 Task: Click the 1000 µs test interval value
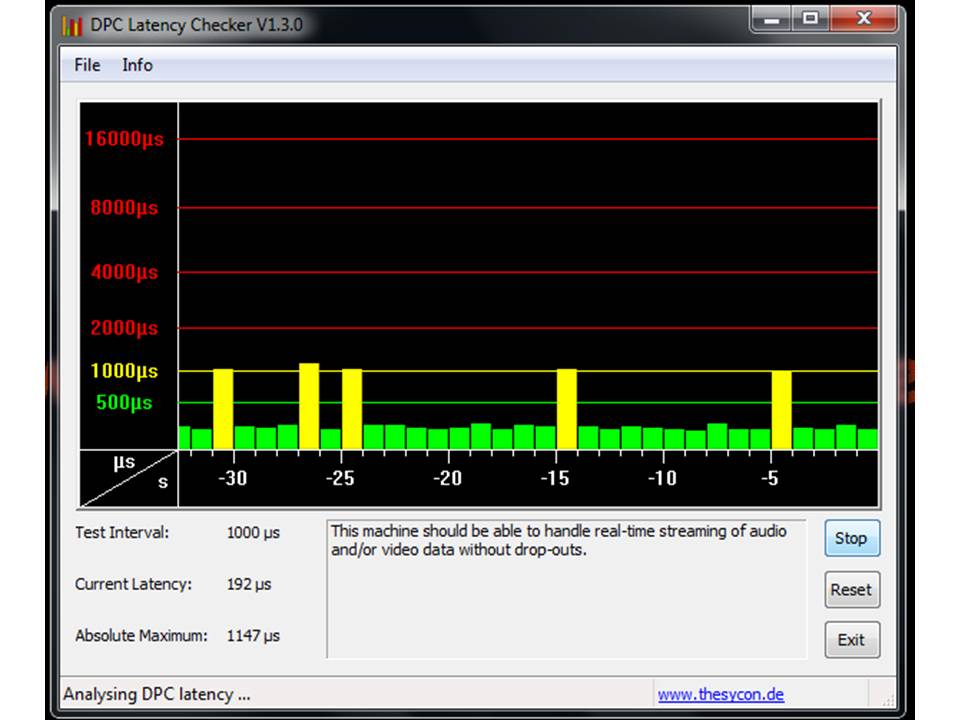(253, 533)
